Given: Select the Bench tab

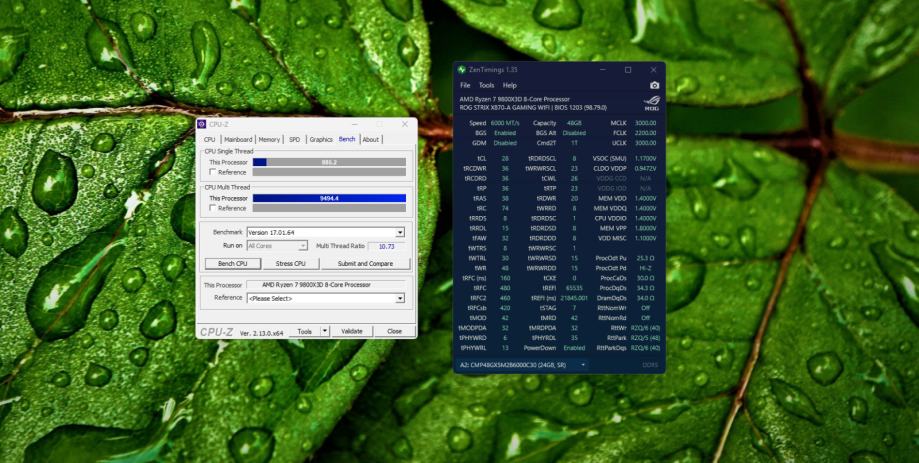Looking at the screenshot, I should [x=347, y=139].
